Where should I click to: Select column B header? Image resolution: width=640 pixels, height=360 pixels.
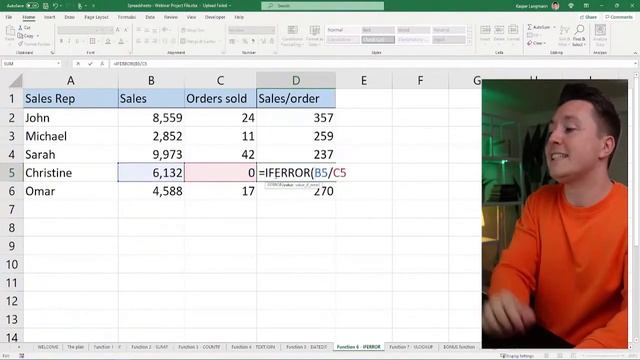(x=151, y=80)
